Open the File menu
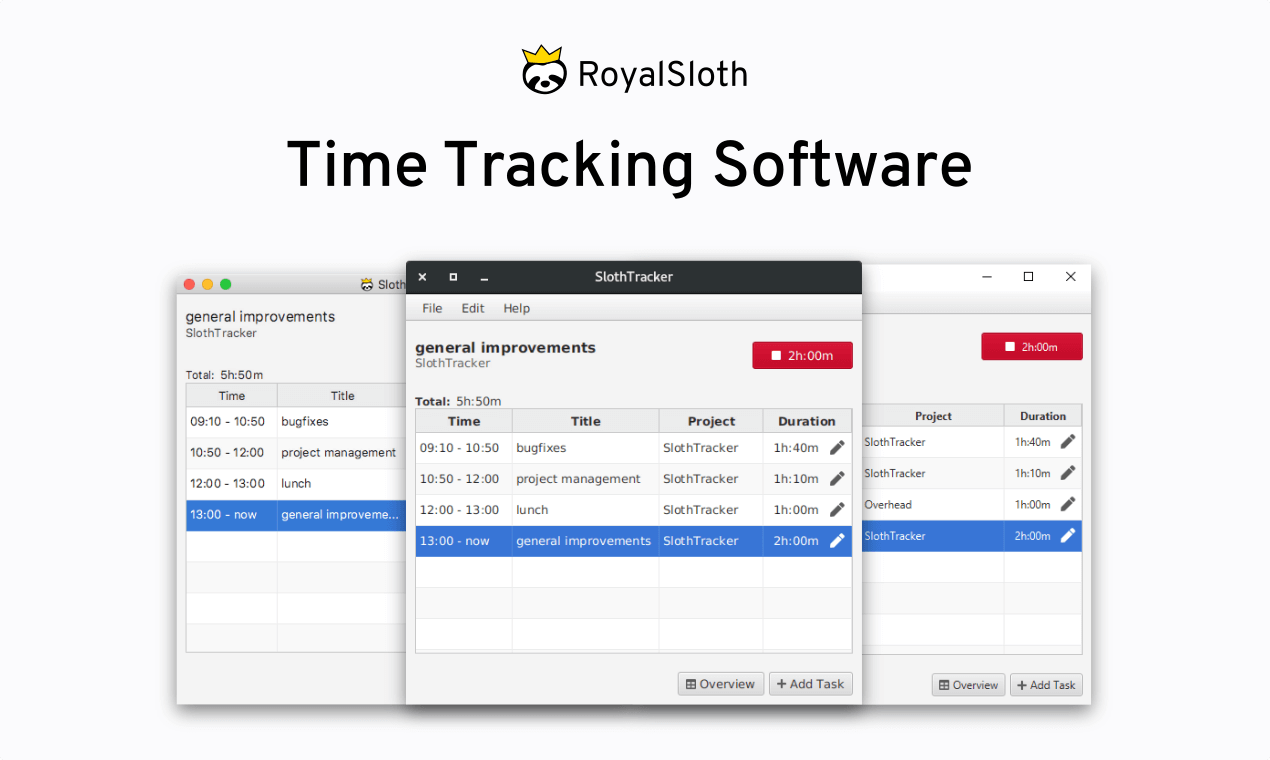Viewport: 1270px width, 760px height. [432, 308]
